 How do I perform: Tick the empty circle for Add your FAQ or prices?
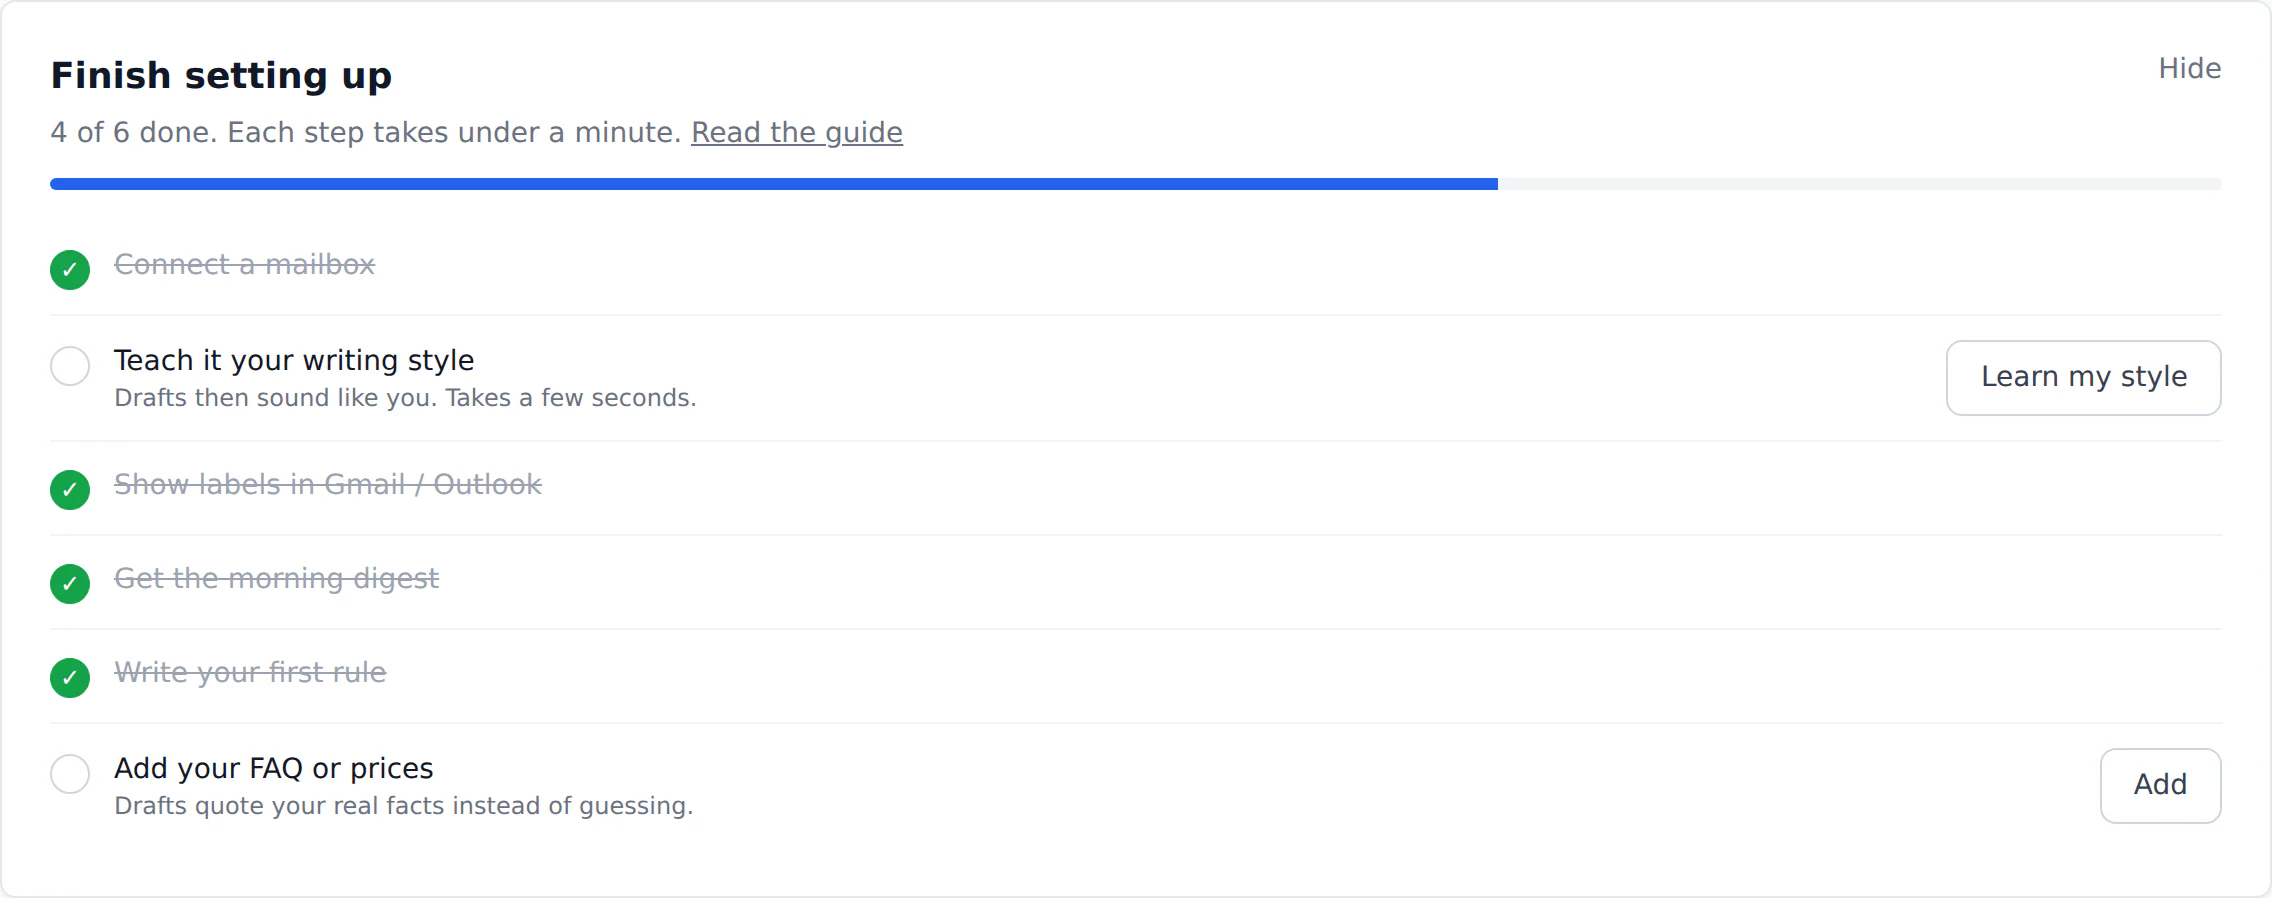pyautogui.click(x=70, y=774)
